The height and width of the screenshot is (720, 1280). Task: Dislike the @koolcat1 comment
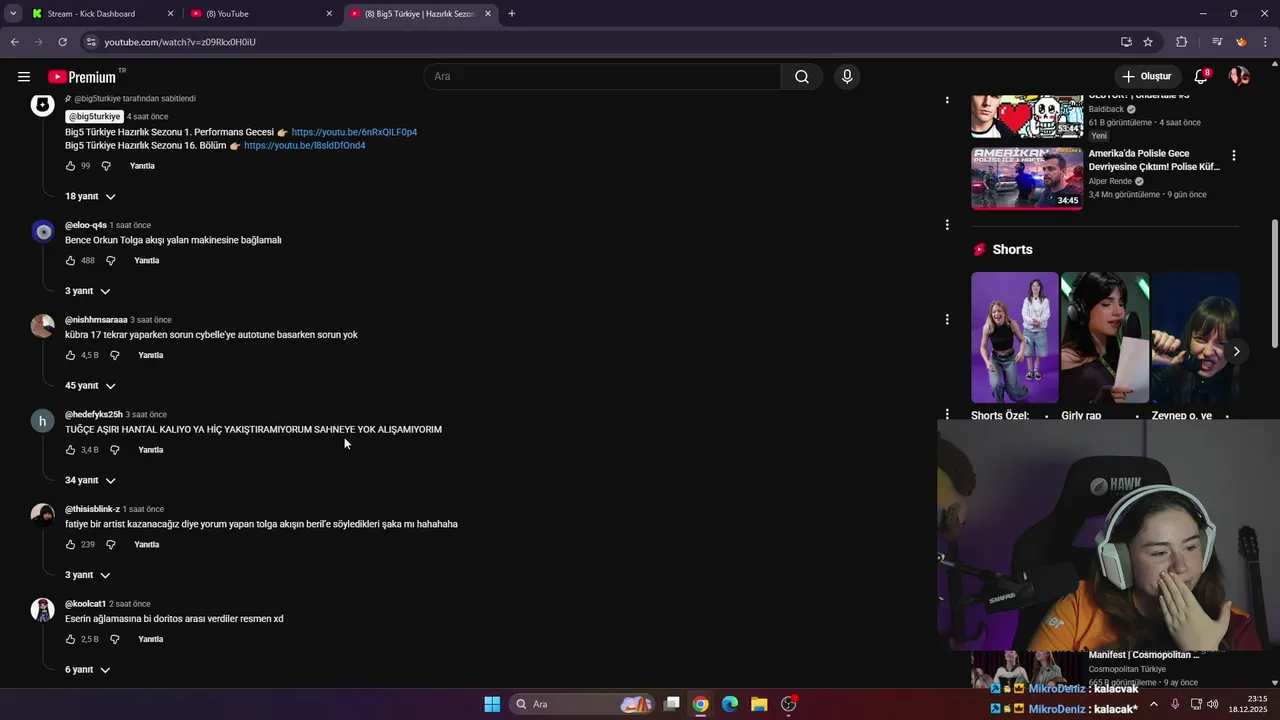[x=114, y=639]
